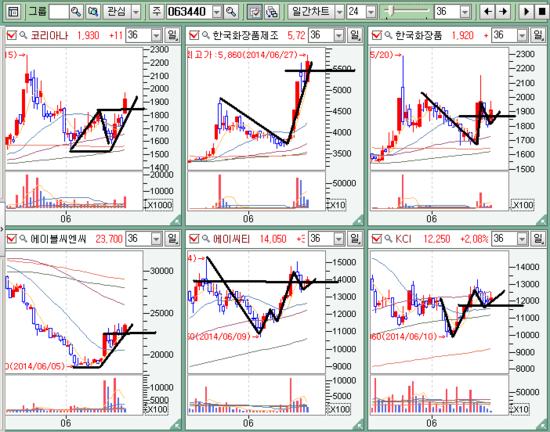Click the 코리아나 stock name

pyautogui.click(x=49, y=35)
